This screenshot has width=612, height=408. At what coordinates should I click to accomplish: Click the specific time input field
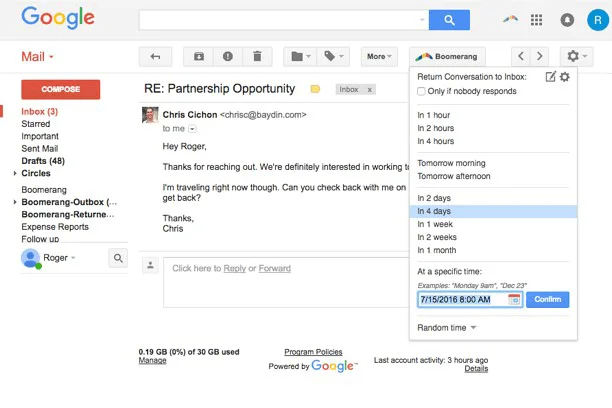(462, 299)
